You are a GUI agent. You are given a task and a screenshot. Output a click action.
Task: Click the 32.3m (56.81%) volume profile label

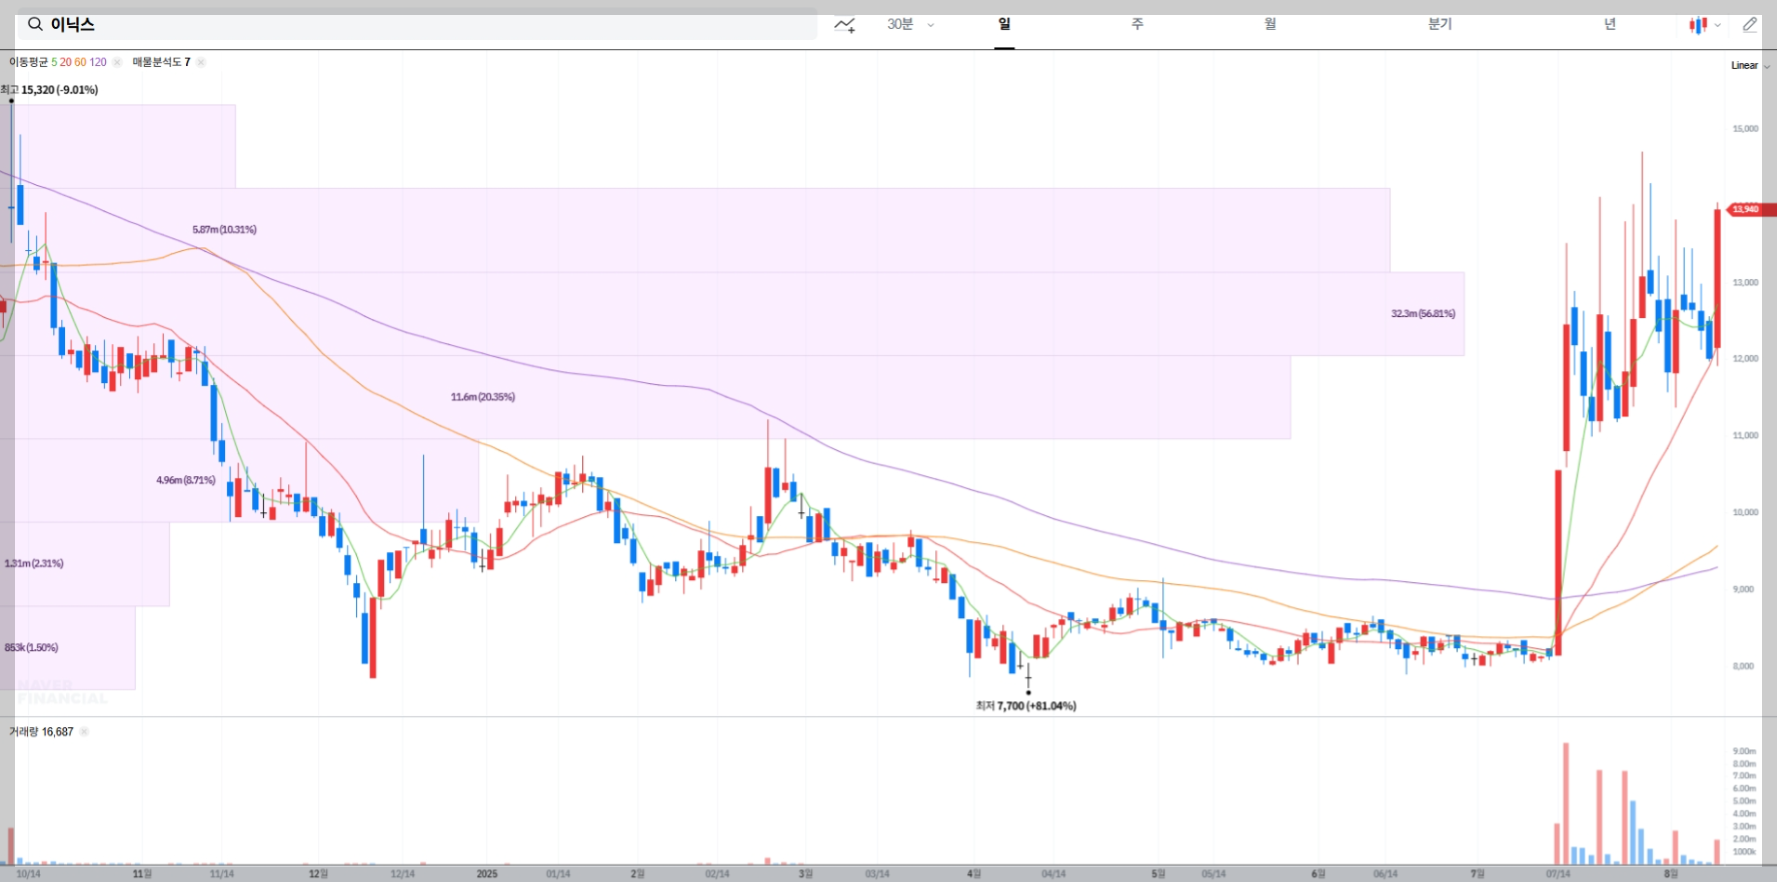tap(1423, 314)
